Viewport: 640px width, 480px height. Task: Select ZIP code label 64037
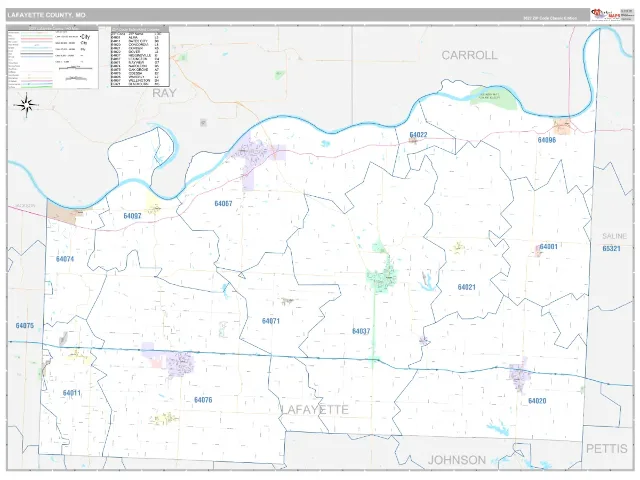[x=361, y=331]
